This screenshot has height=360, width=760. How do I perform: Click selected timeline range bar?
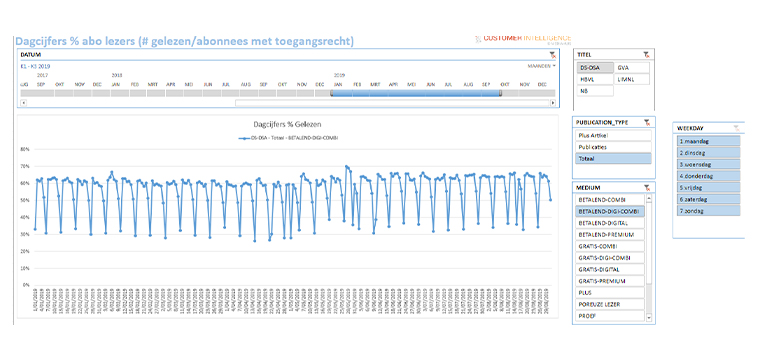click(416, 93)
